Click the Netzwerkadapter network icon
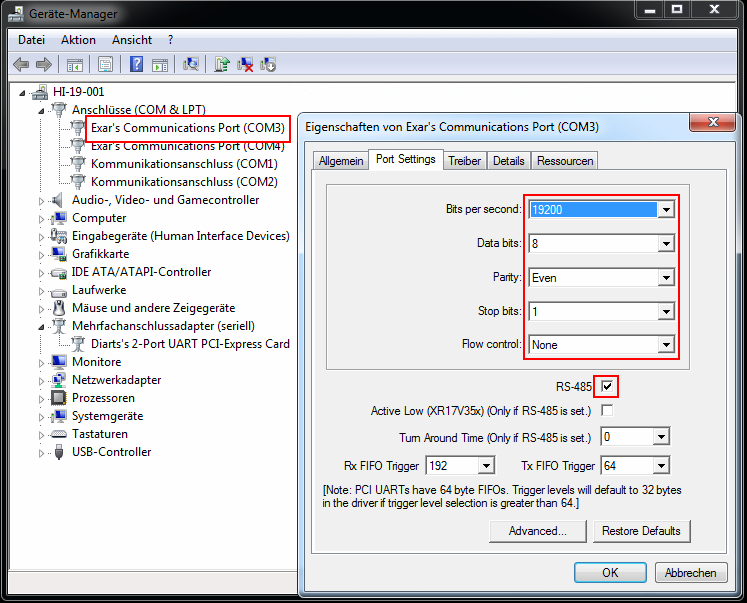 (59, 380)
